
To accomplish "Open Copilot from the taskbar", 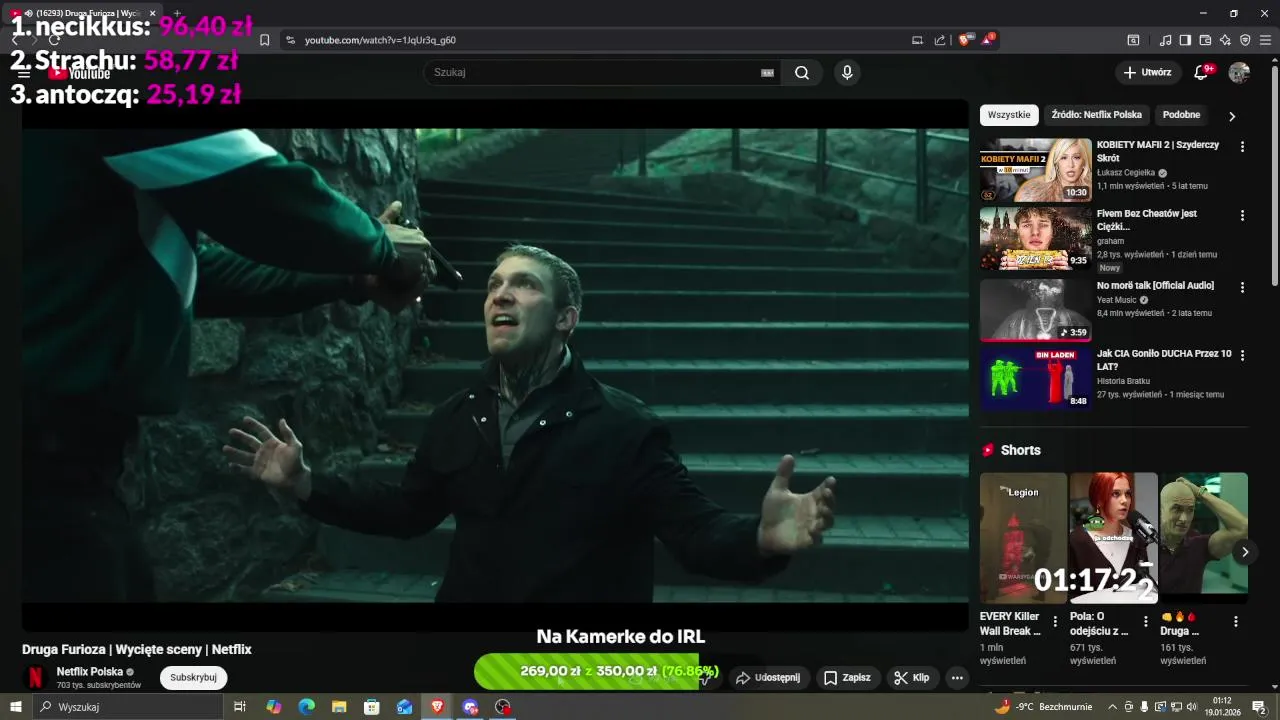I will 273,707.
